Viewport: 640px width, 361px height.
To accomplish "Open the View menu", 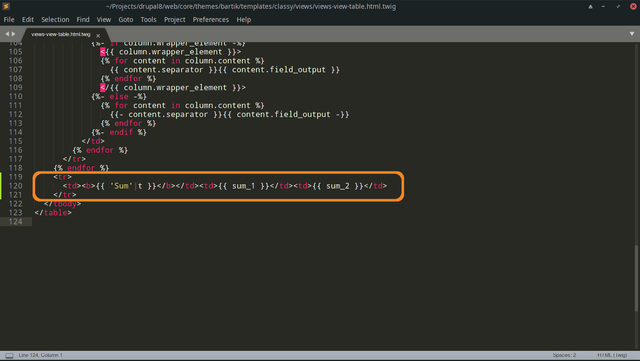I will pyautogui.click(x=104, y=20).
